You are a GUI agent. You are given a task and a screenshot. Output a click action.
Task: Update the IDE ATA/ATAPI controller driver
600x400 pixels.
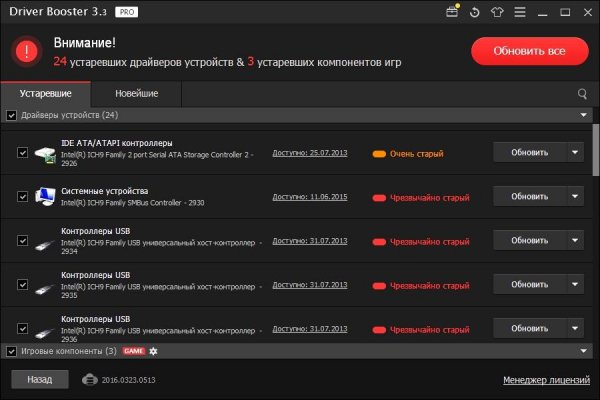click(x=530, y=152)
